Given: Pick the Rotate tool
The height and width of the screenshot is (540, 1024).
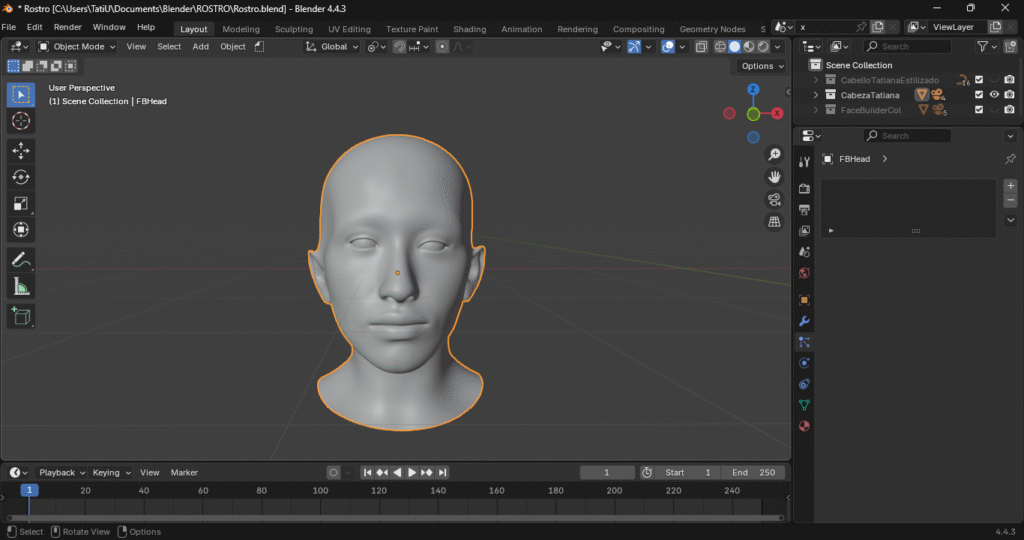Looking at the screenshot, I should click(21, 177).
